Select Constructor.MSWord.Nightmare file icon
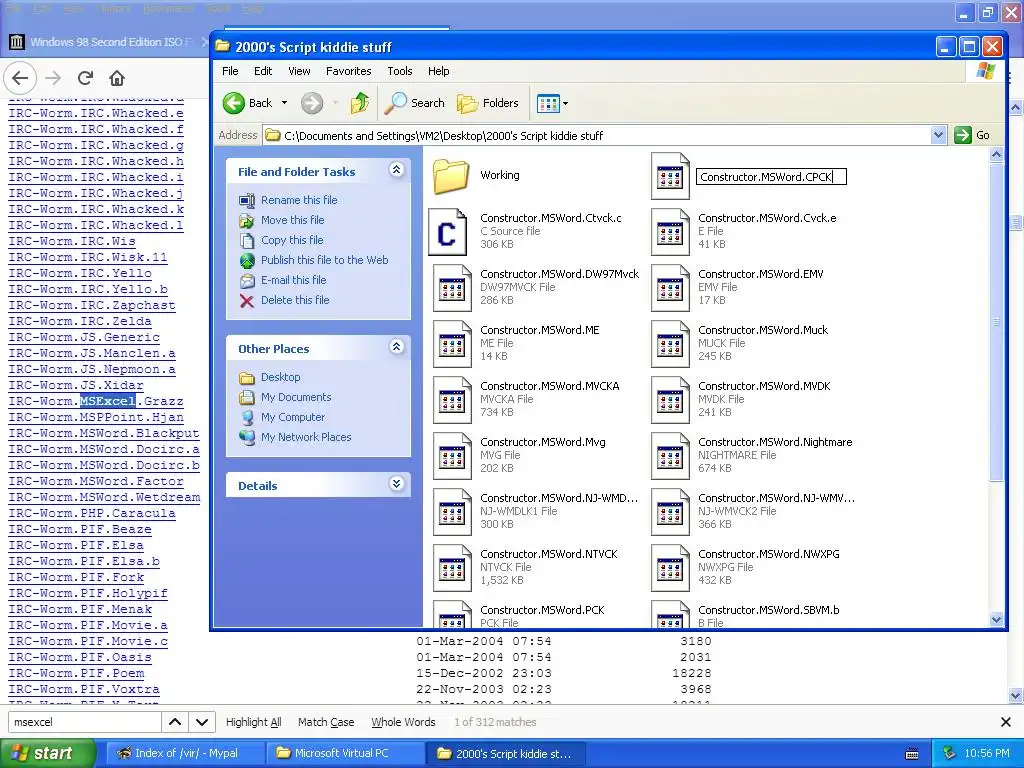 (670, 456)
